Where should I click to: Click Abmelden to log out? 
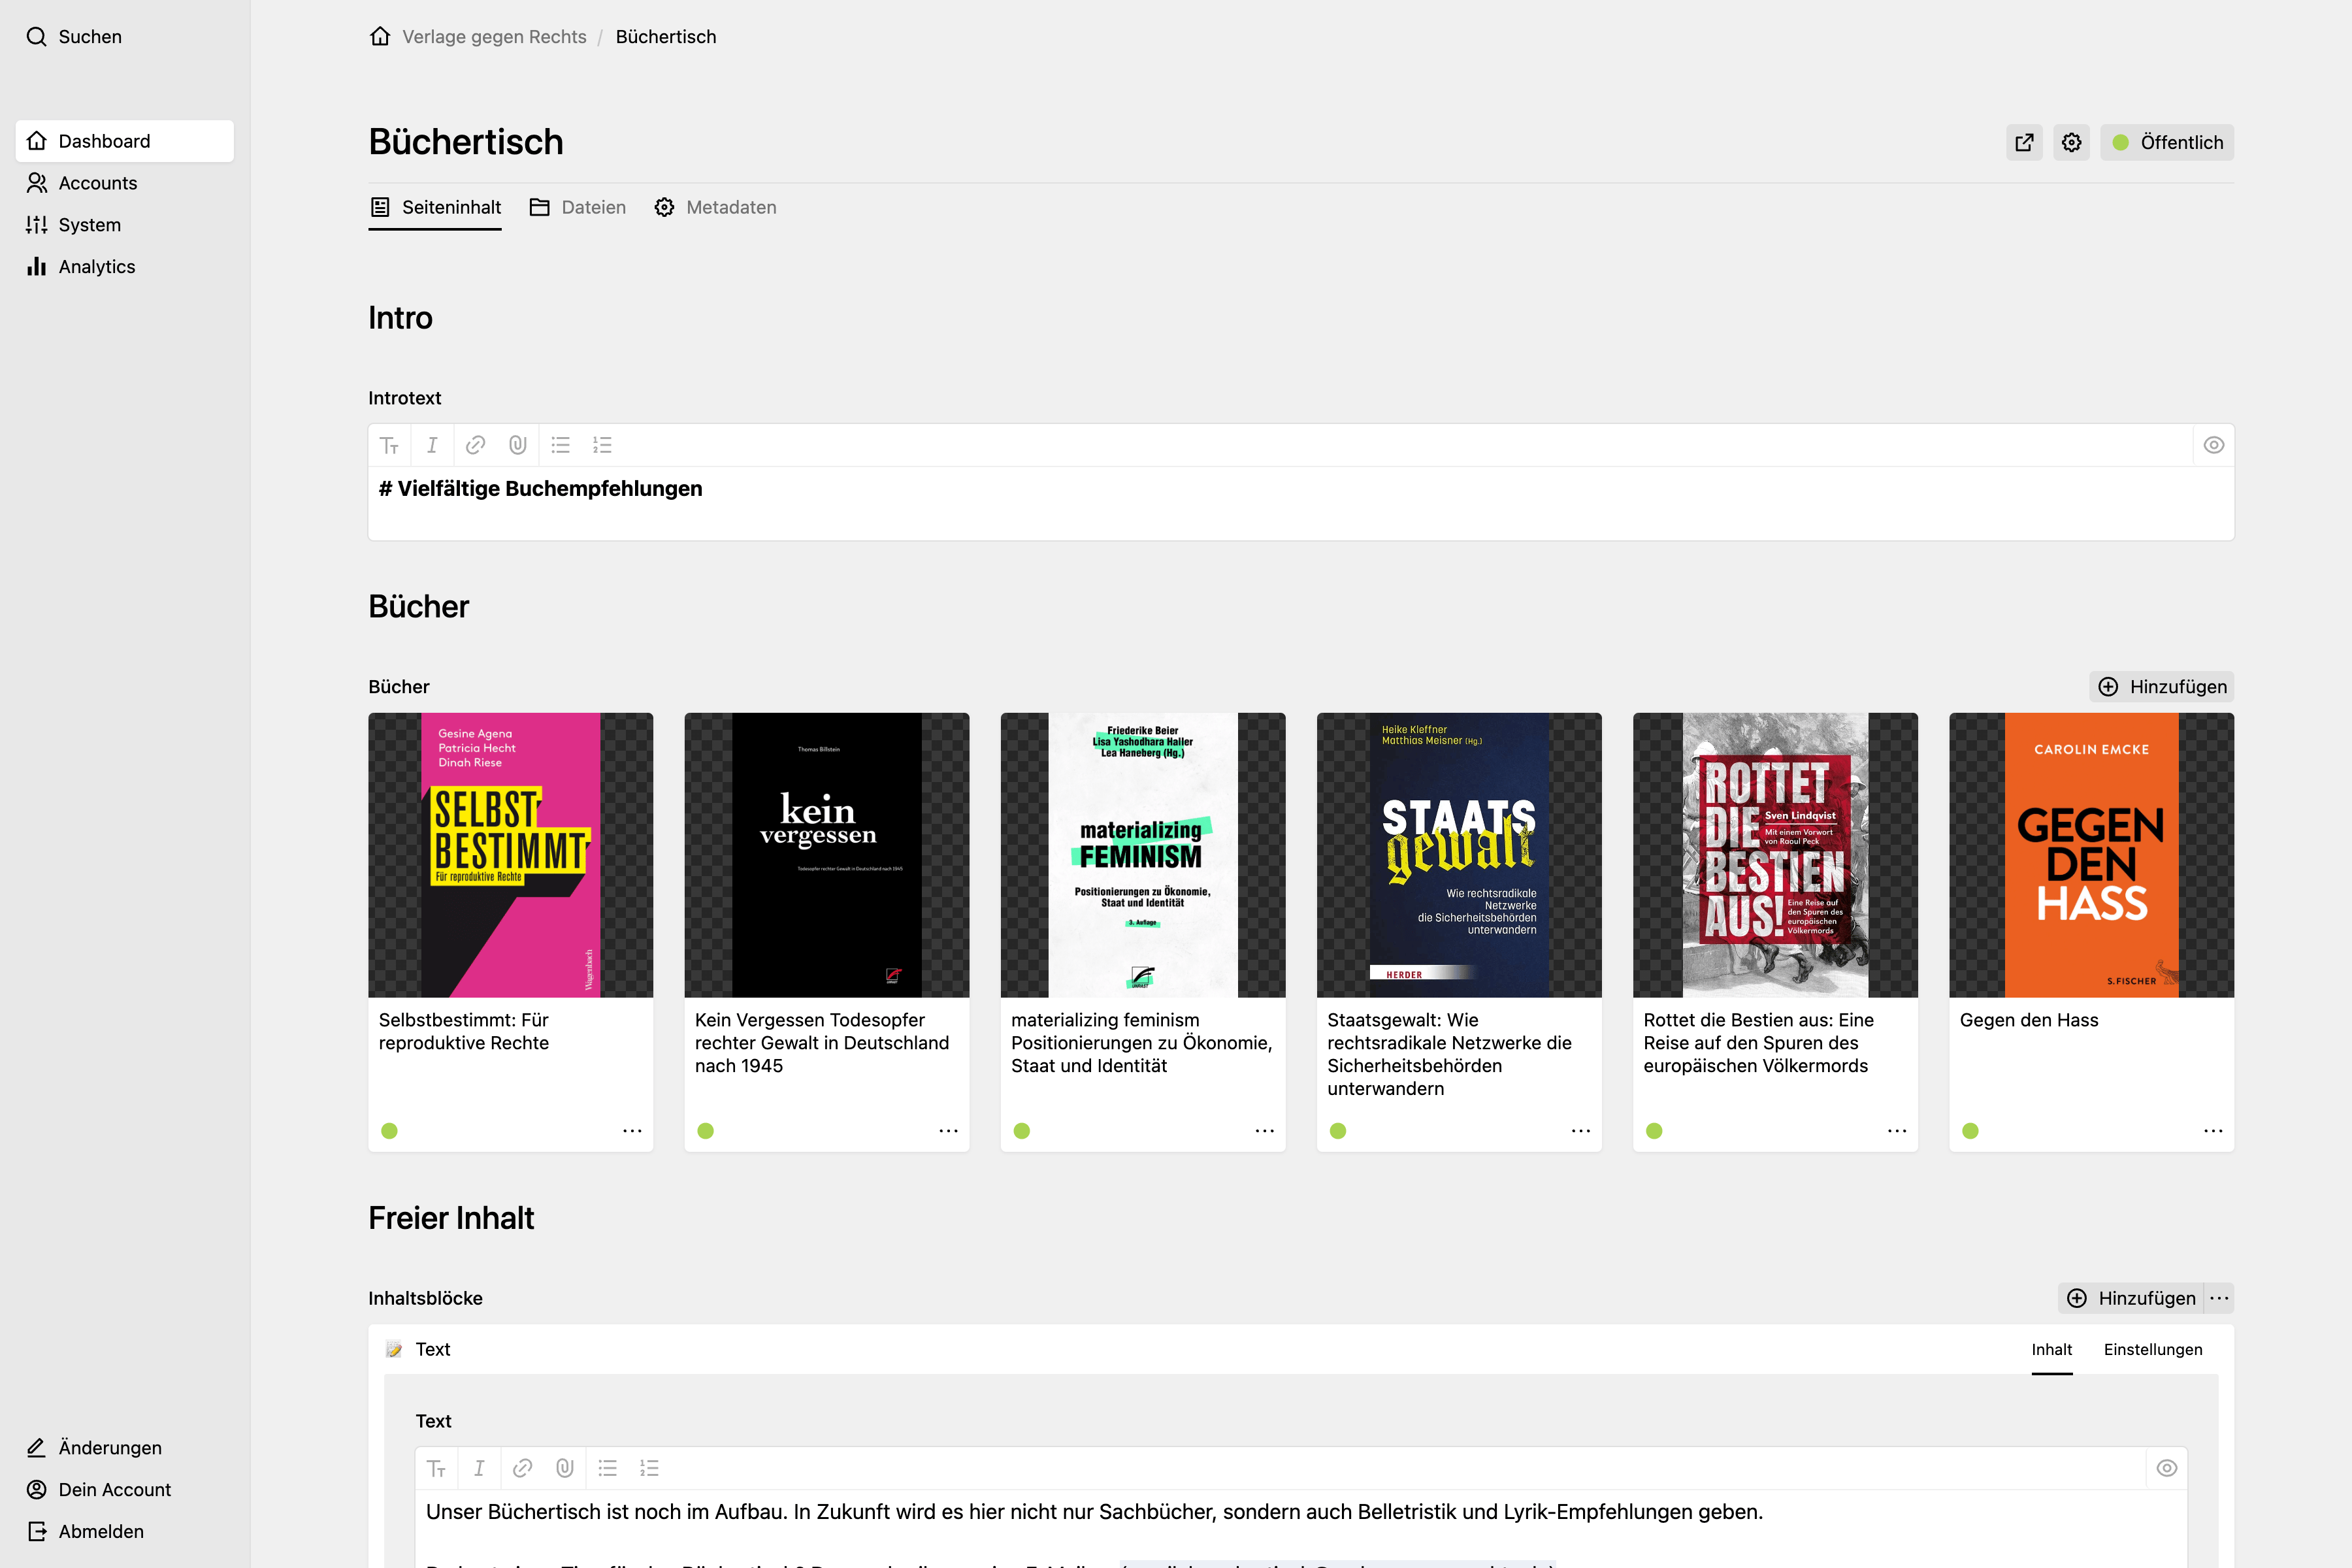tap(125, 1531)
